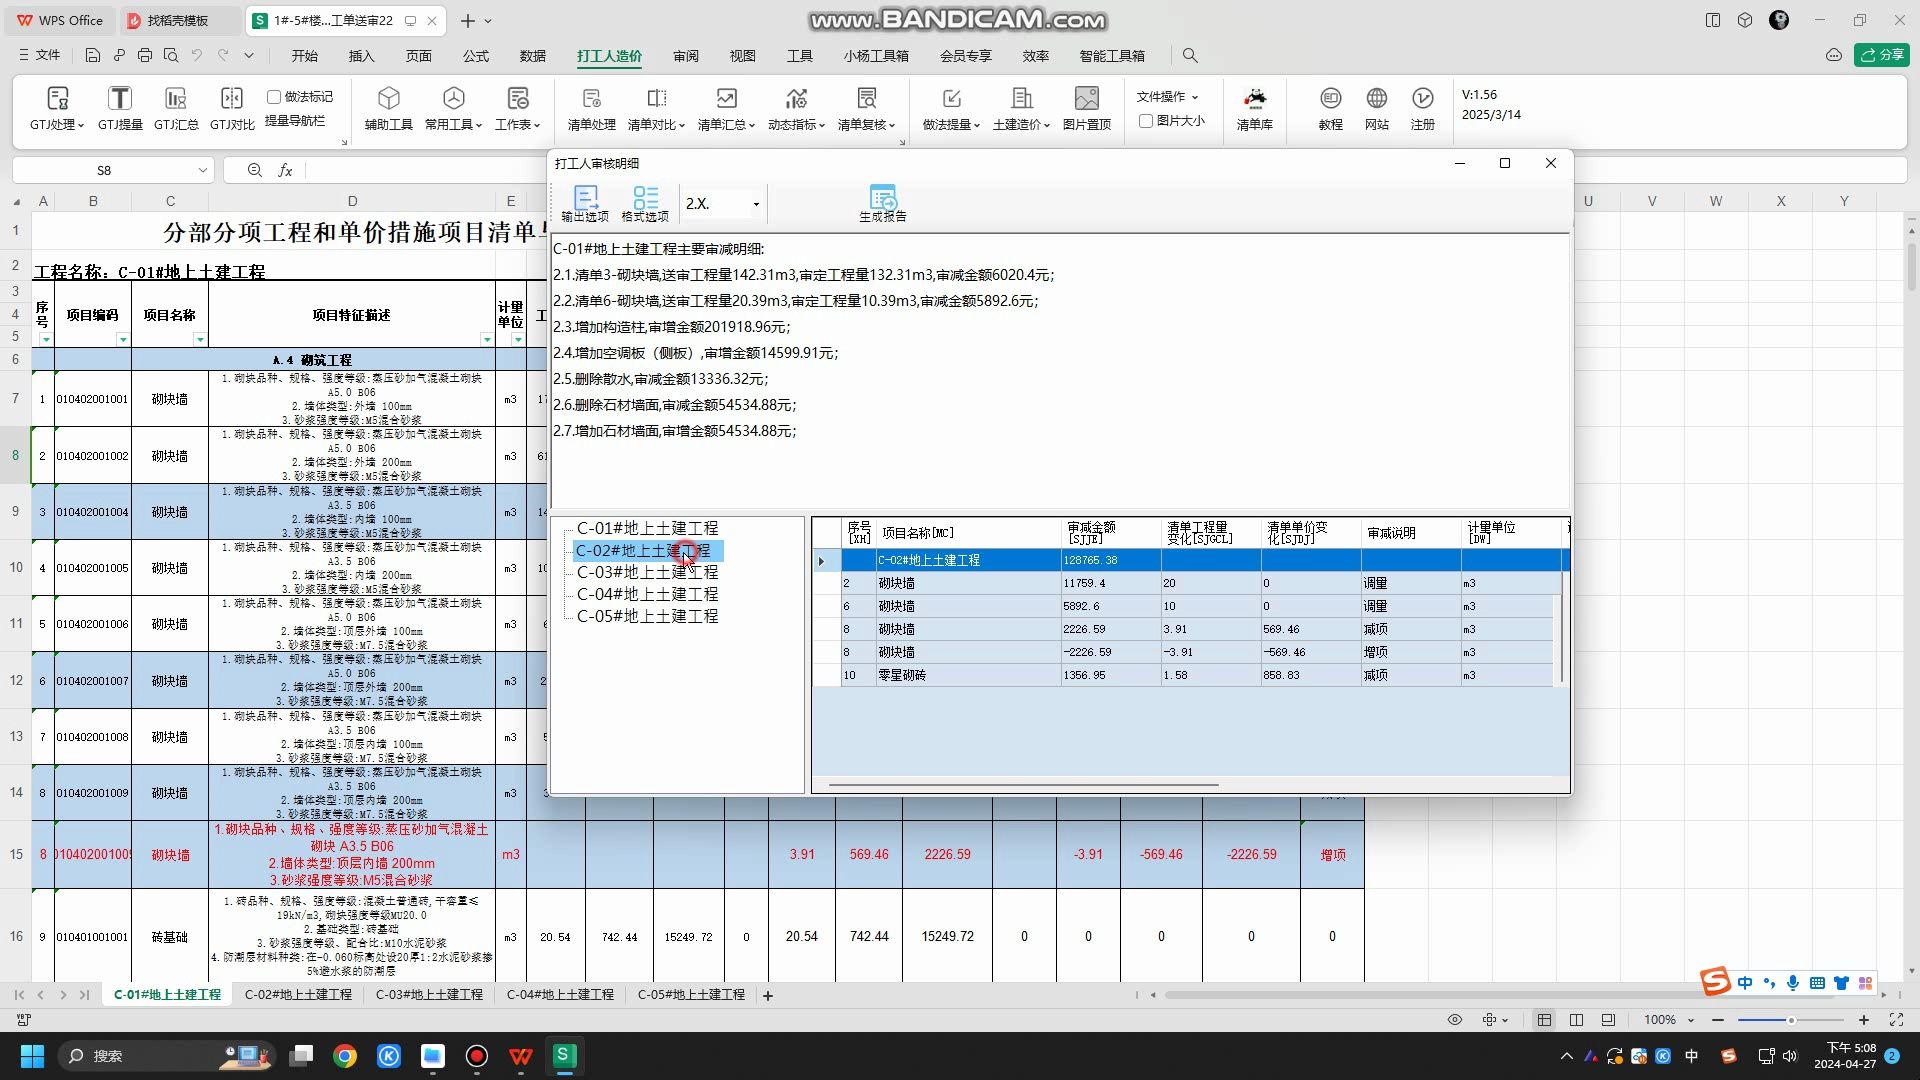This screenshot has width=1920, height=1080.
Task: Click the 分享 share button
Action: pos(1881,55)
